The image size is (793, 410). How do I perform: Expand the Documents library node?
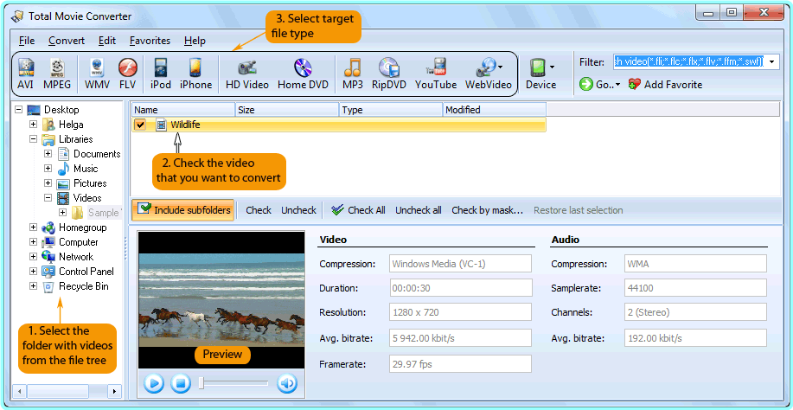point(48,154)
